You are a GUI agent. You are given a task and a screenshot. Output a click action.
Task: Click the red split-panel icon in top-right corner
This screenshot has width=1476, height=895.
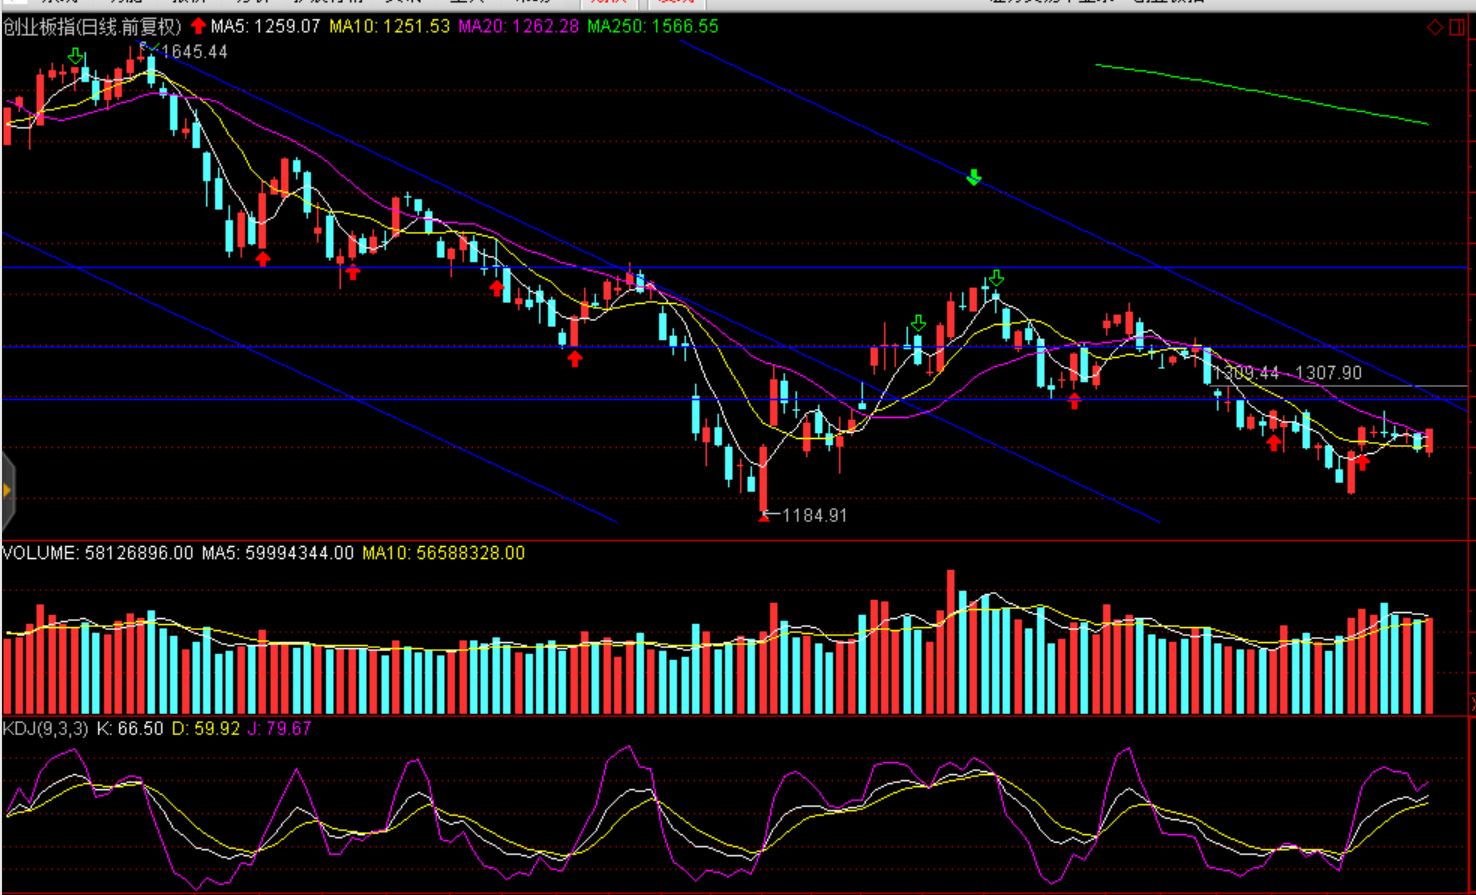pos(1457,27)
